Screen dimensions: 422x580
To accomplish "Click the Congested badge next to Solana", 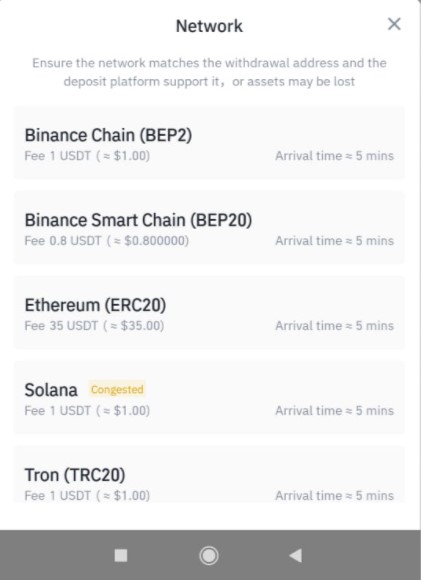I will coord(117,390).
